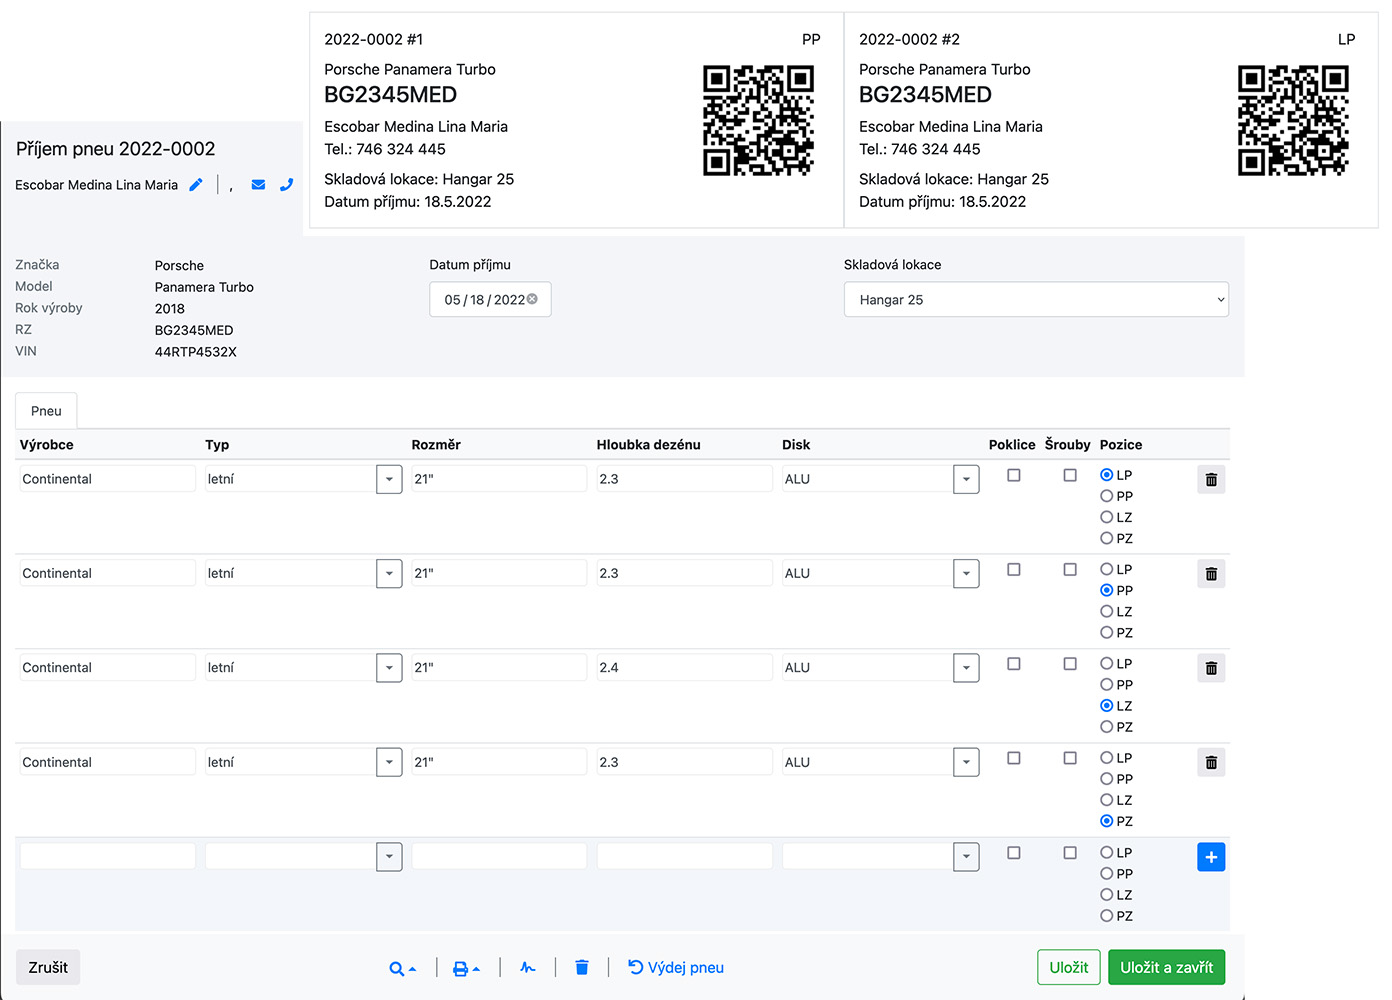Open the printer options in bottom toolbar
Image resolution: width=1392 pixels, height=1000 pixels.
click(x=466, y=968)
